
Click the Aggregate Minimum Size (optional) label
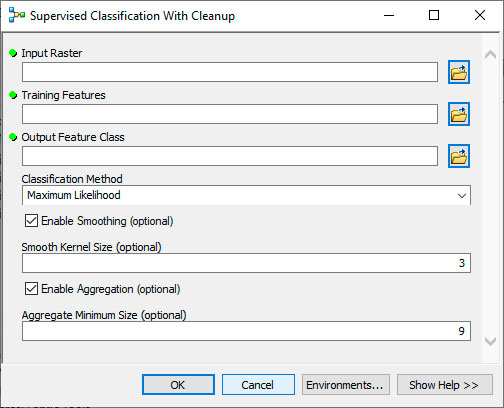[104, 315]
